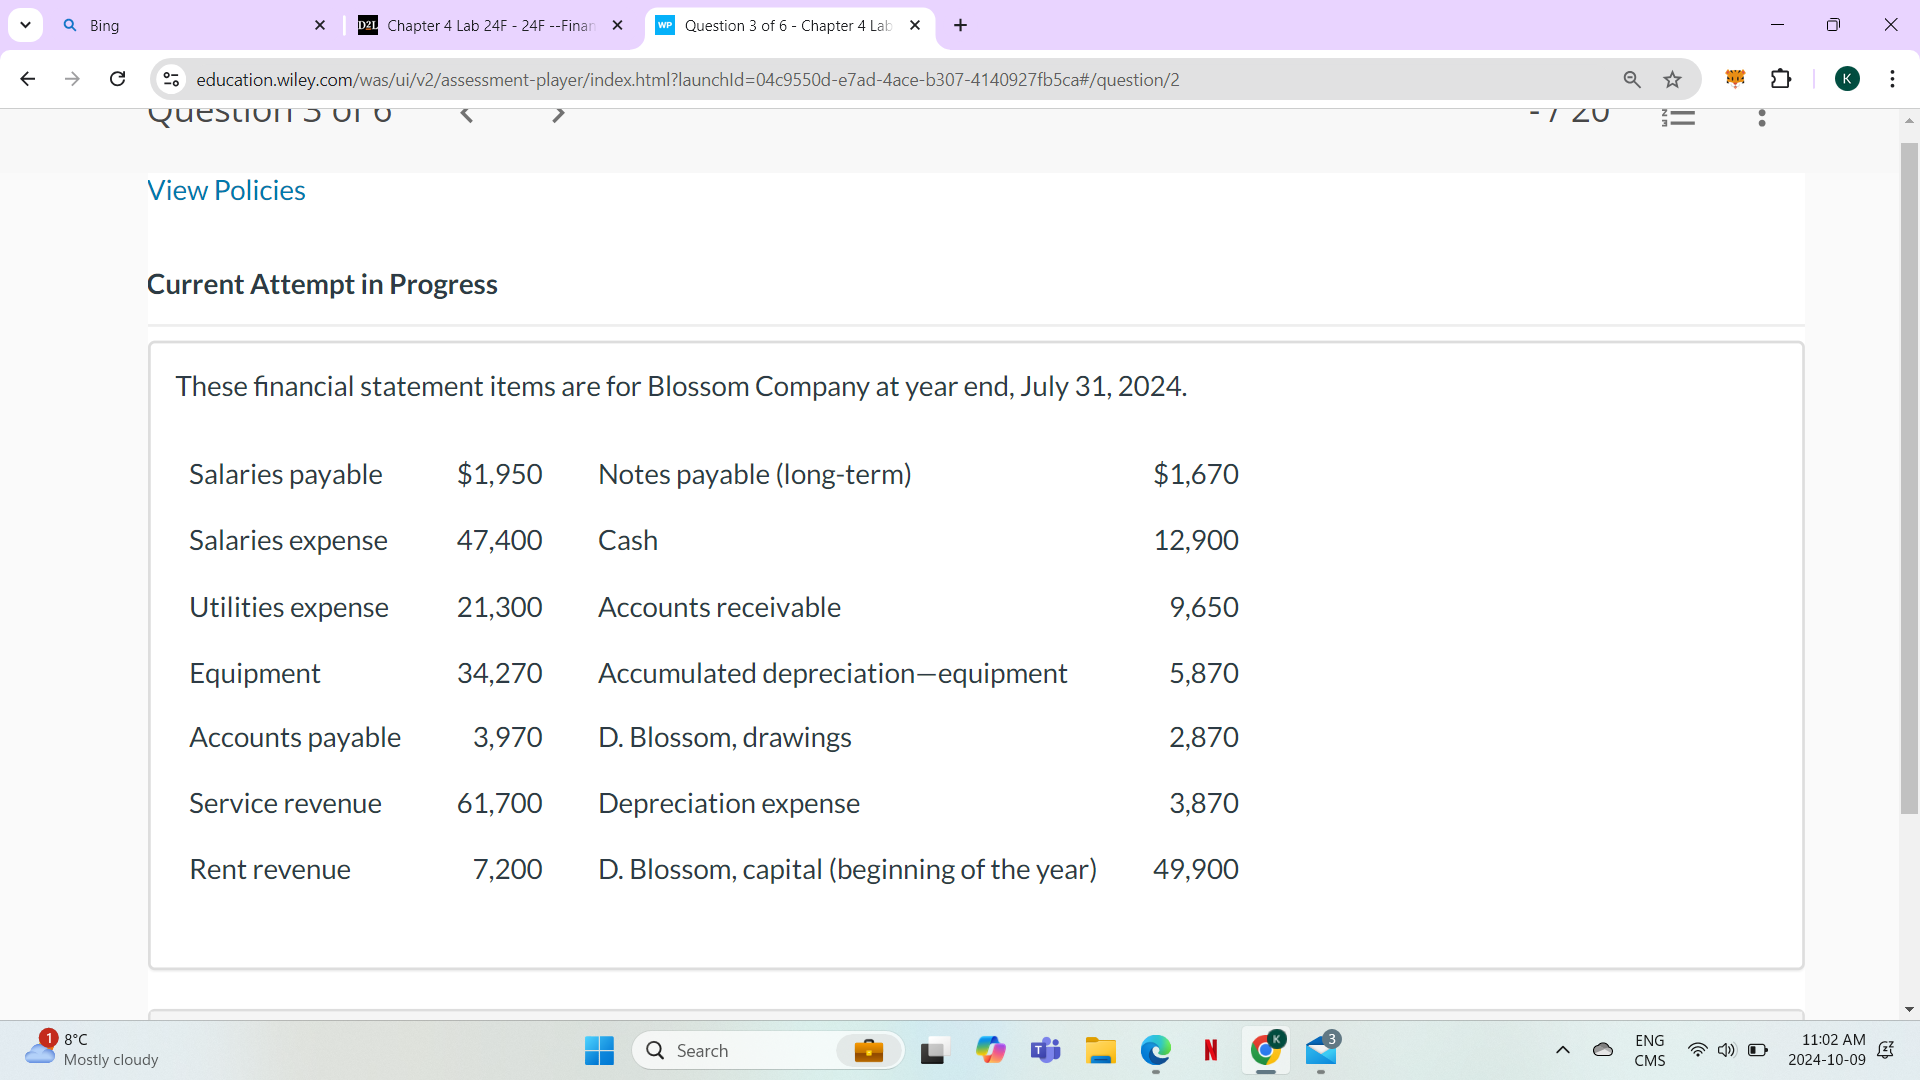
Task: Open the tiger browser extension
Action: point(1736,78)
